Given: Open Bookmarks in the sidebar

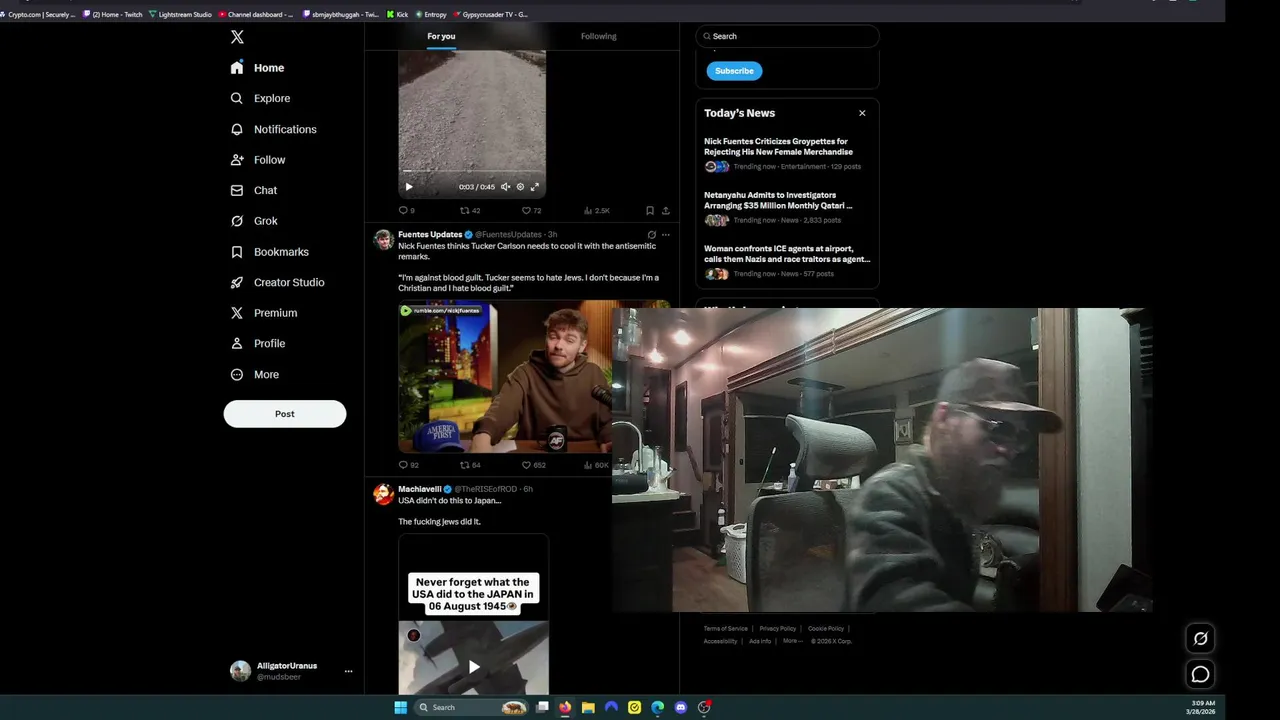Looking at the screenshot, I should [x=269, y=252].
